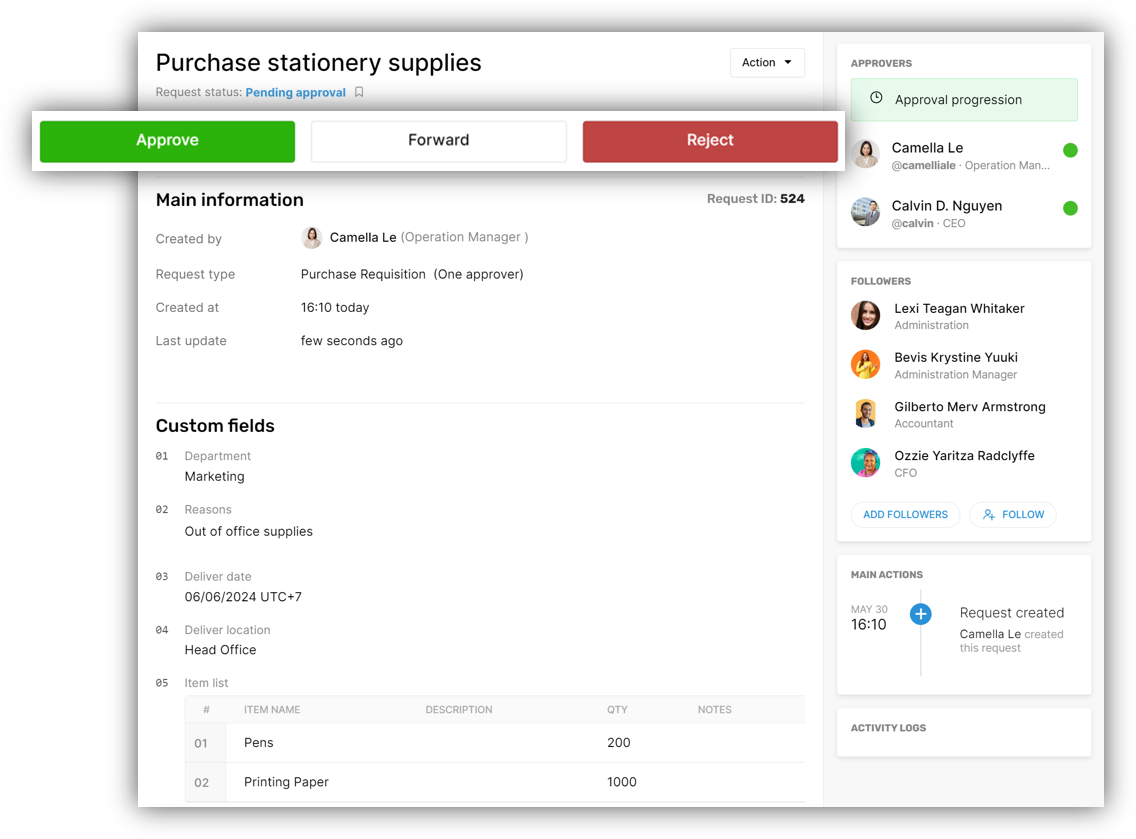The image size is (1136, 839).
Task: Open the Action dropdown menu
Action: coord(767,62)
